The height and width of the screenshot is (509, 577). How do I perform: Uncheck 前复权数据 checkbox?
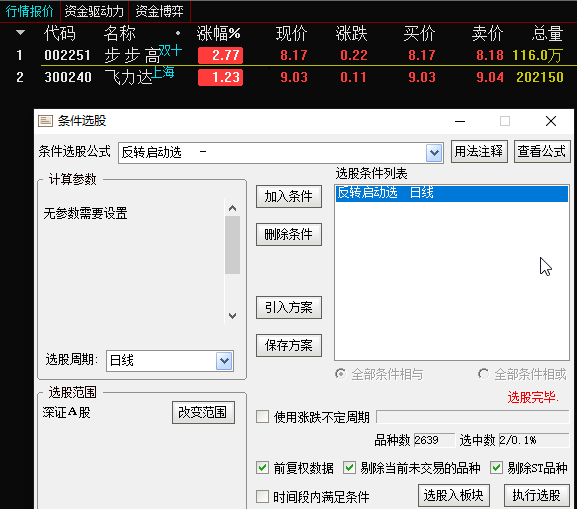[x=262, y=468]
